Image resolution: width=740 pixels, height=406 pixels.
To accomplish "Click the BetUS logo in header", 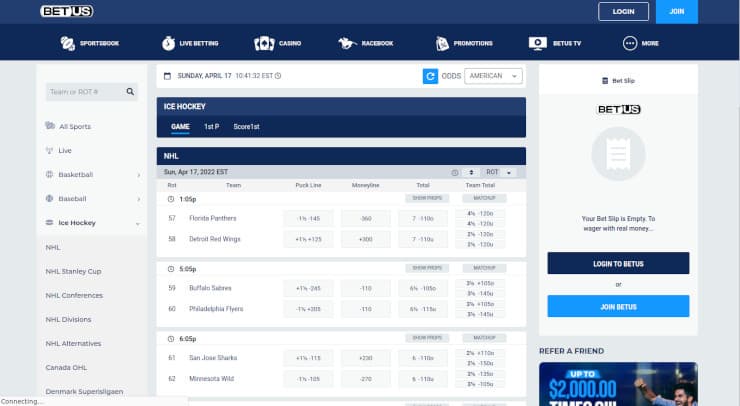I will [67, 11].
